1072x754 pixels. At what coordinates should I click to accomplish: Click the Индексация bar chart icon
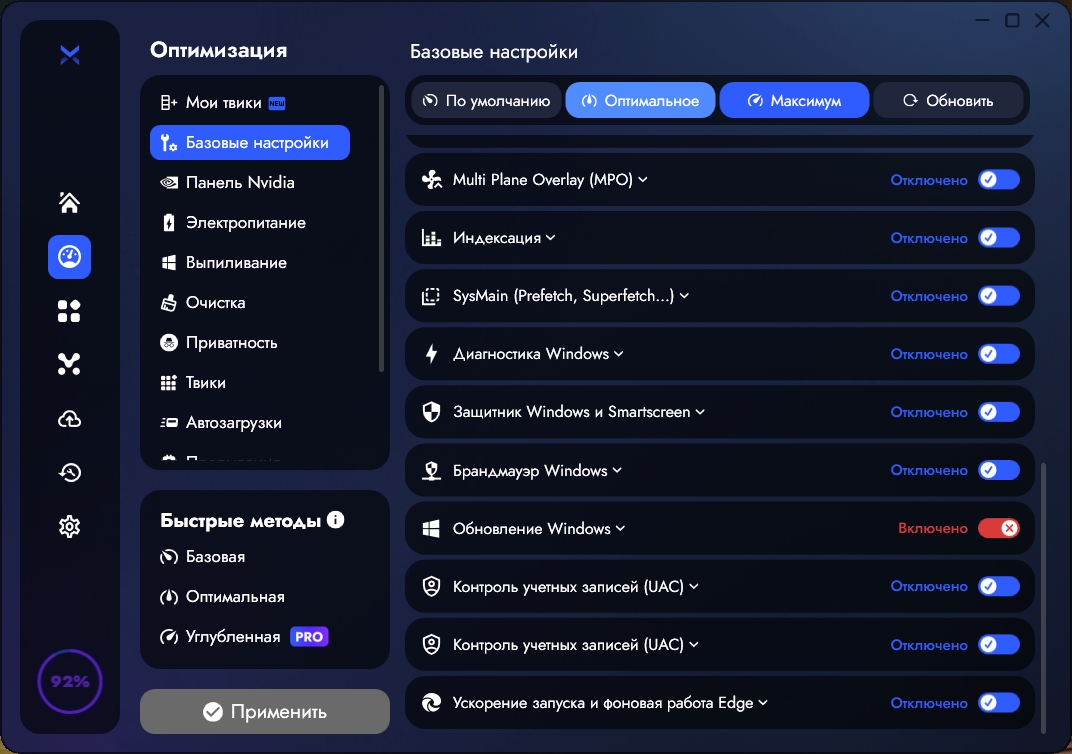click(431, 238)
